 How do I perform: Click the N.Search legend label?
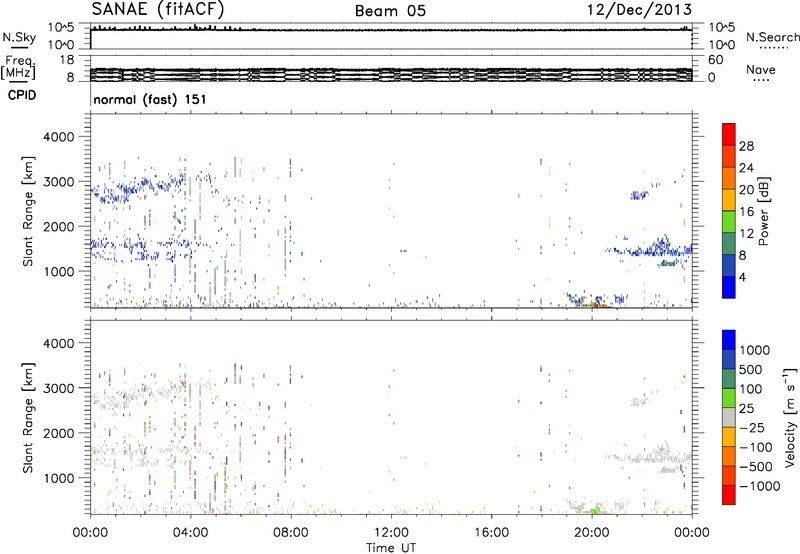pos(773,37)
